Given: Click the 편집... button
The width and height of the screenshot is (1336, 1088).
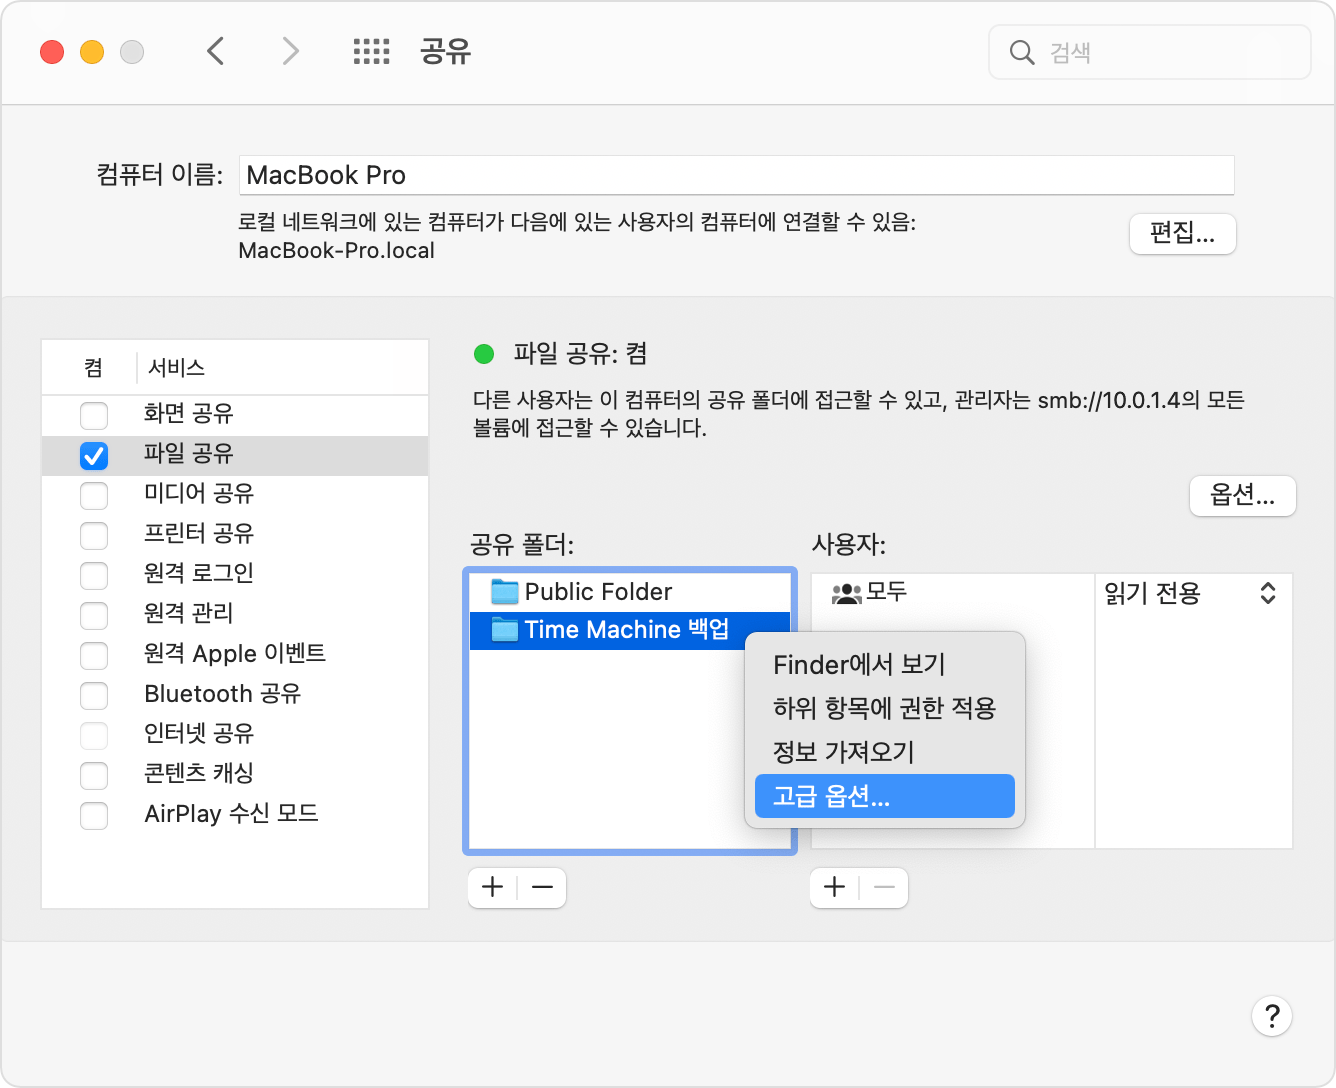Looking at the screenshot, I should pos(1183,234).
